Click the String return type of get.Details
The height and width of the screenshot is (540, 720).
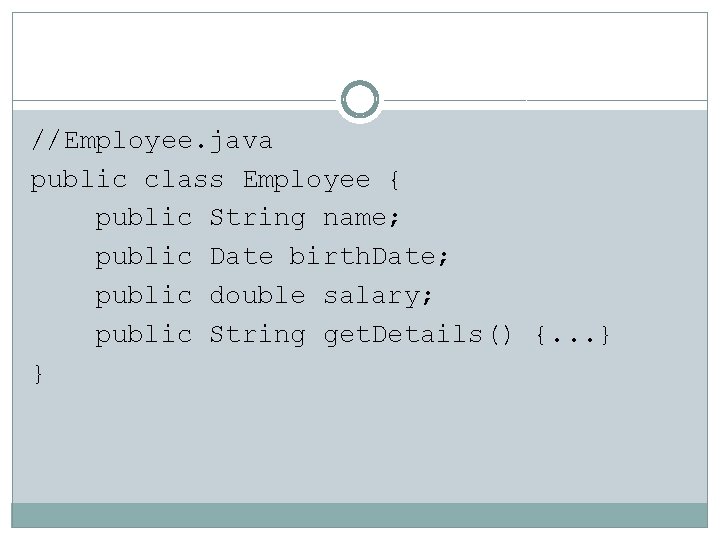click(x=257, y=335)
